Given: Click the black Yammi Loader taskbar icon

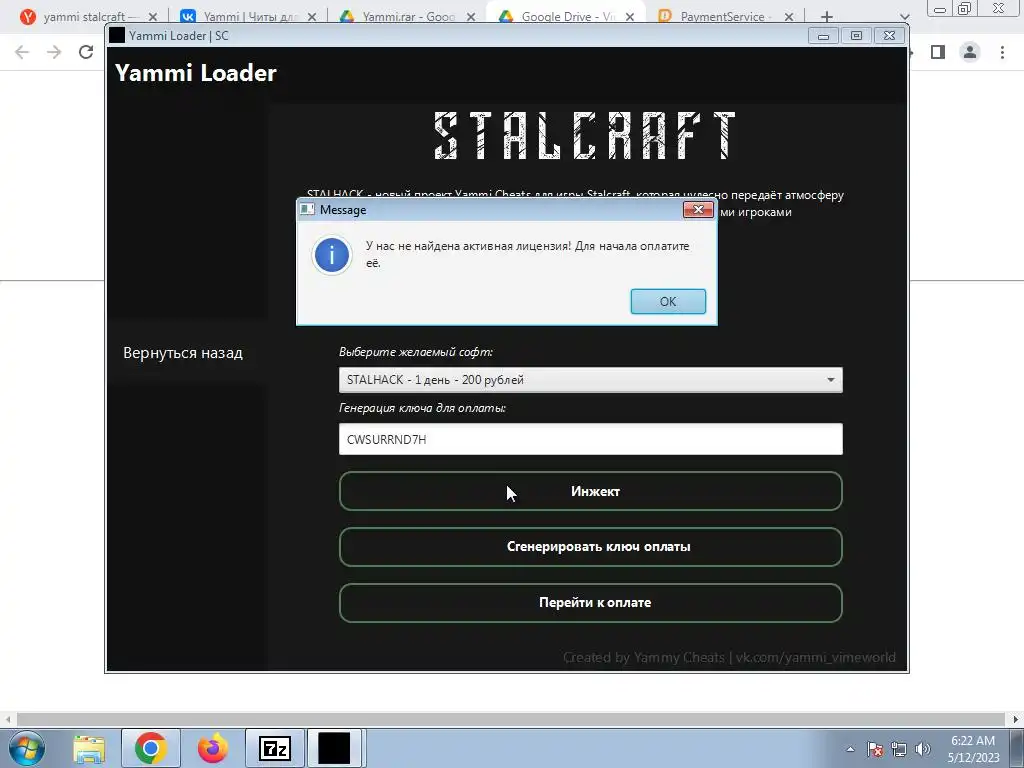Looking at the screenshot, I should 334,748.
